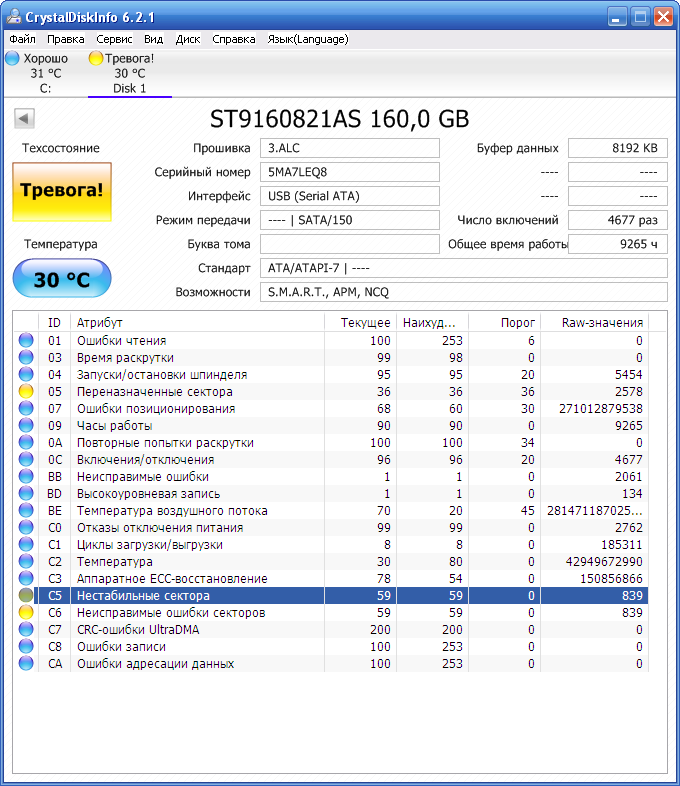The image size is (680, 786).
Task: Open the Вид menu
Action: tap(153, 39)
